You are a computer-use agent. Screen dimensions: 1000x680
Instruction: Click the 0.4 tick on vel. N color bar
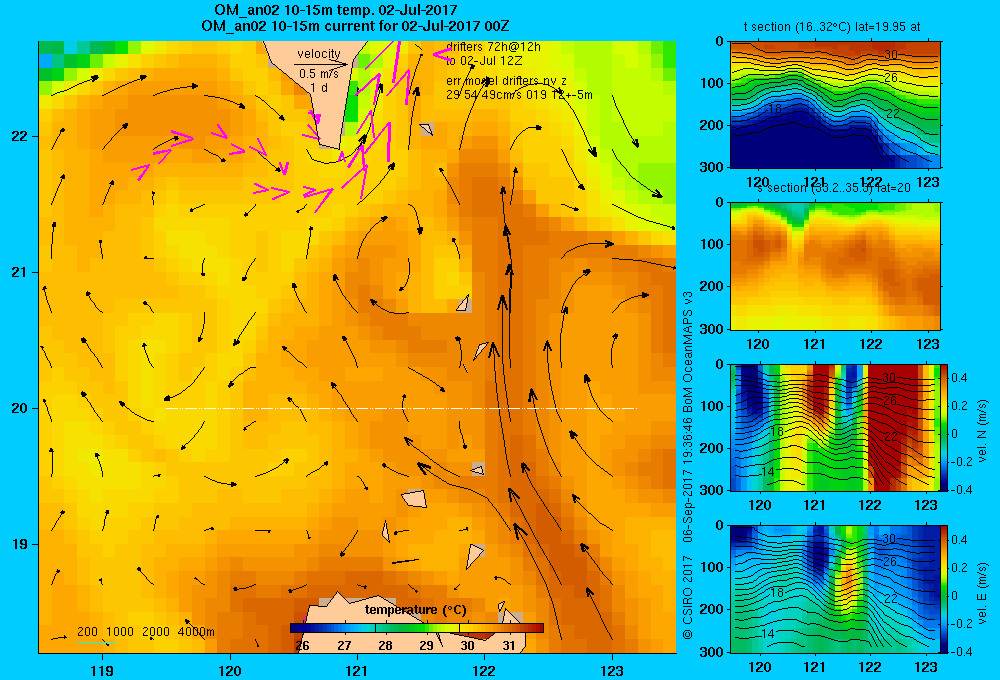click(959, 378)
